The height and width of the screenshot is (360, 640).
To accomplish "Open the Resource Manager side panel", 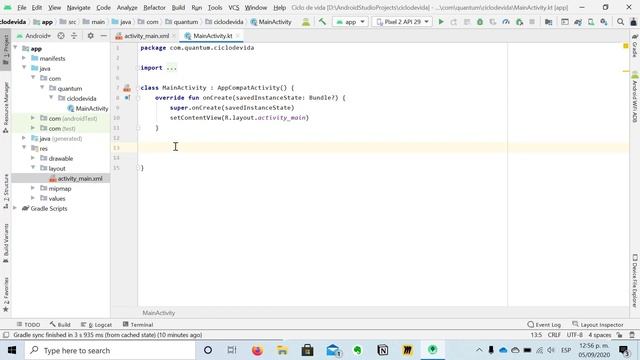I will [x=6, y=107].
